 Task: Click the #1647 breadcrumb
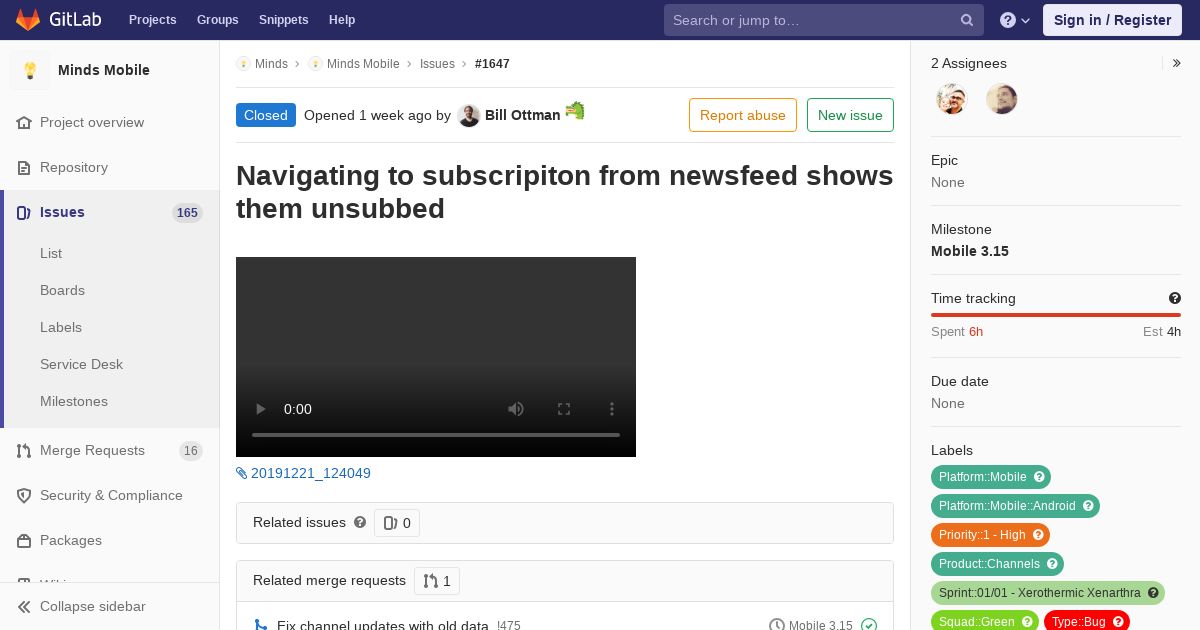(492, 64)
